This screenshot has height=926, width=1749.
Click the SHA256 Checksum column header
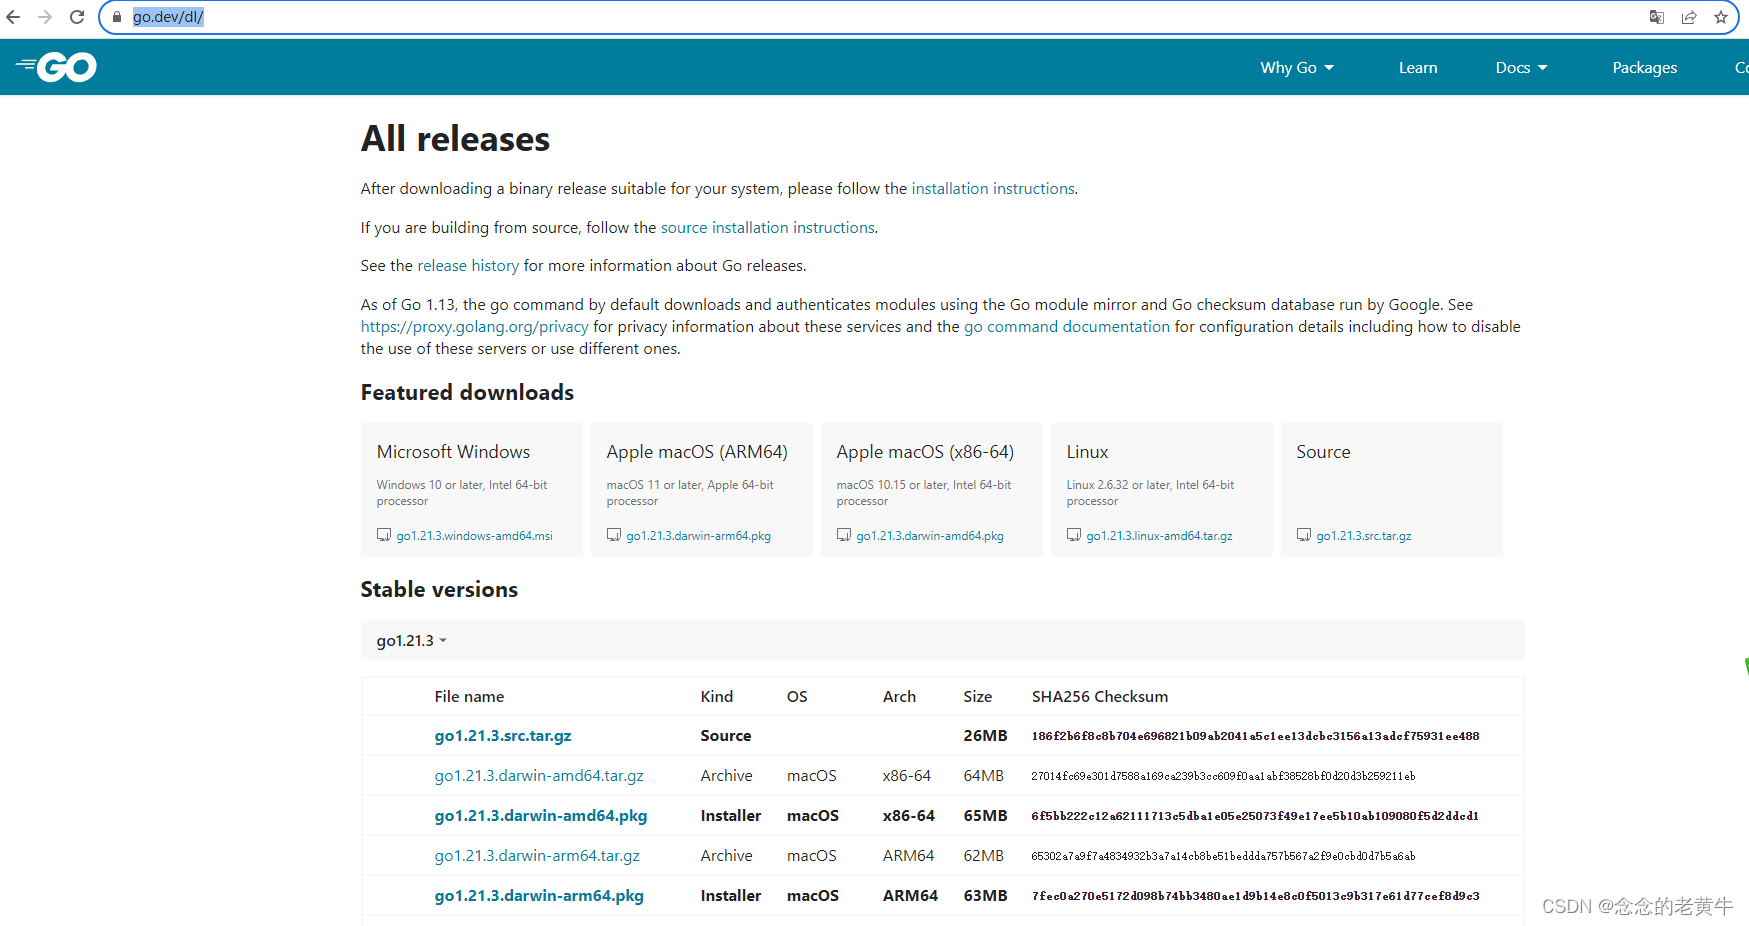(x=1100, y=697)
